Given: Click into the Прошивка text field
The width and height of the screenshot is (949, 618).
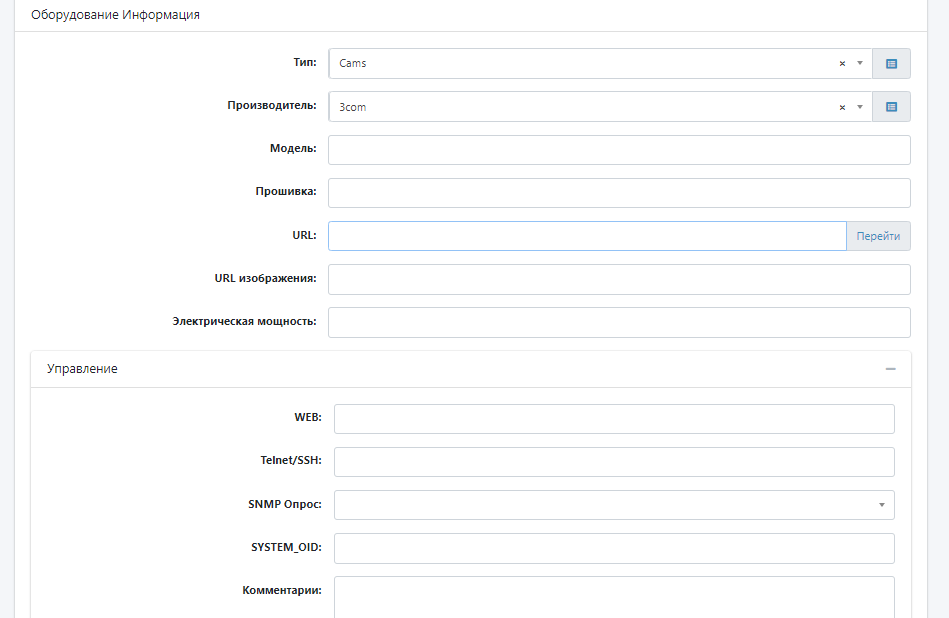Looking at the screenshot, I should tap(619, 193).
